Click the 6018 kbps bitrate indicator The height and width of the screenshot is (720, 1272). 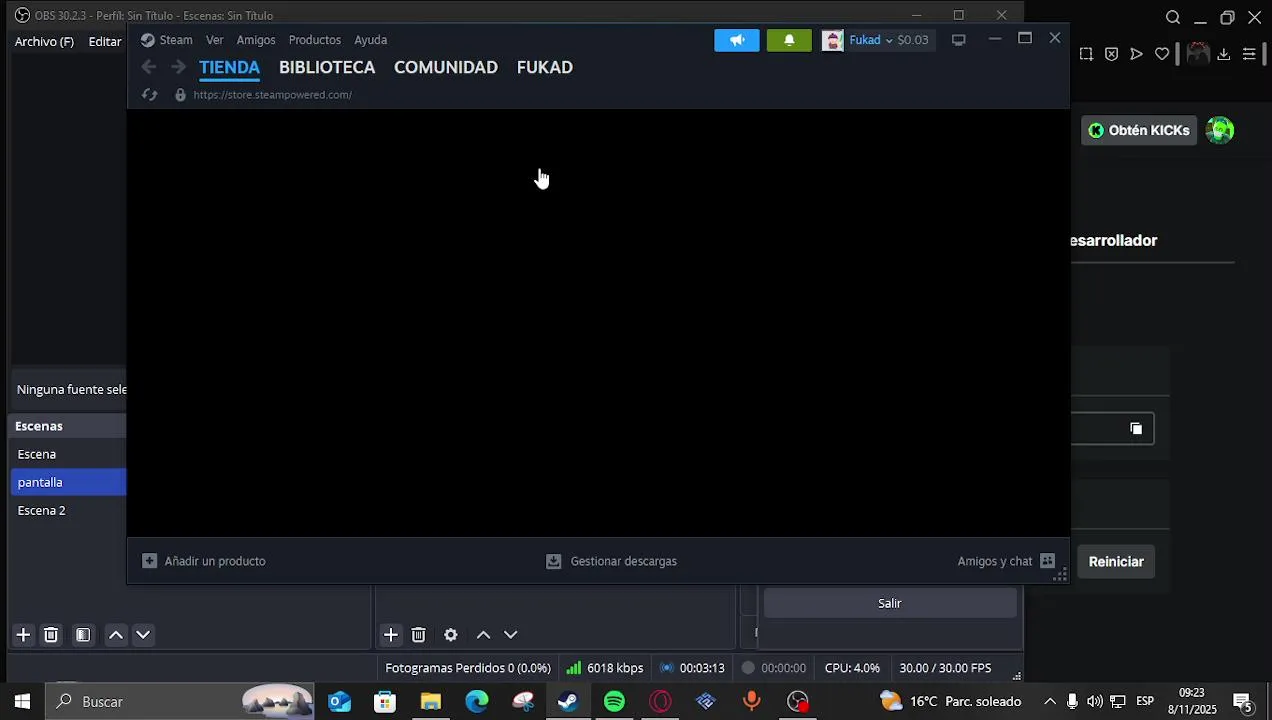[605, 668]
